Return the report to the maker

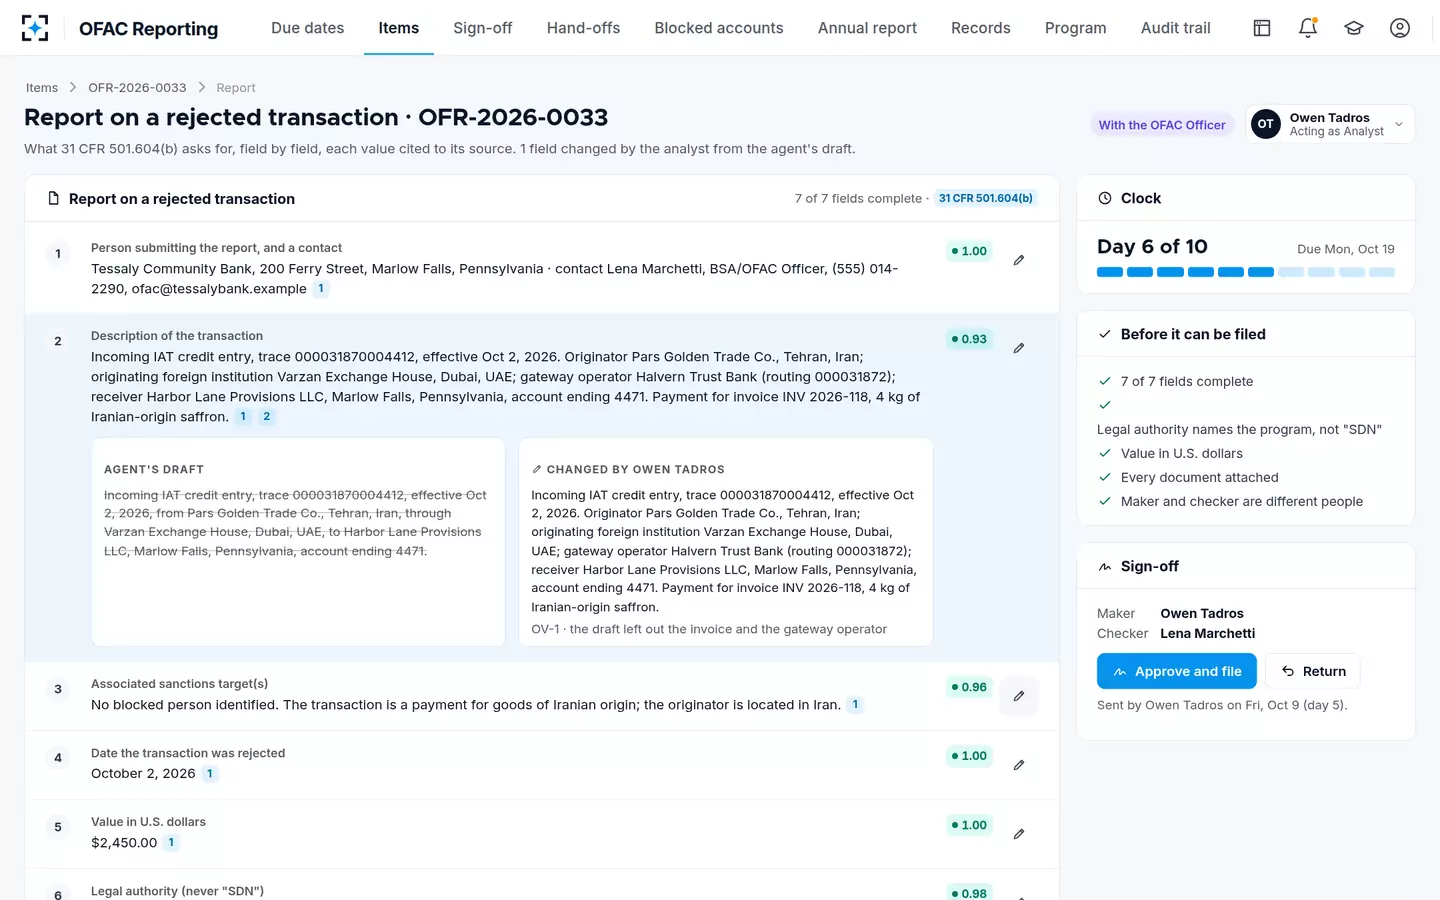[x=1313, y=671]
